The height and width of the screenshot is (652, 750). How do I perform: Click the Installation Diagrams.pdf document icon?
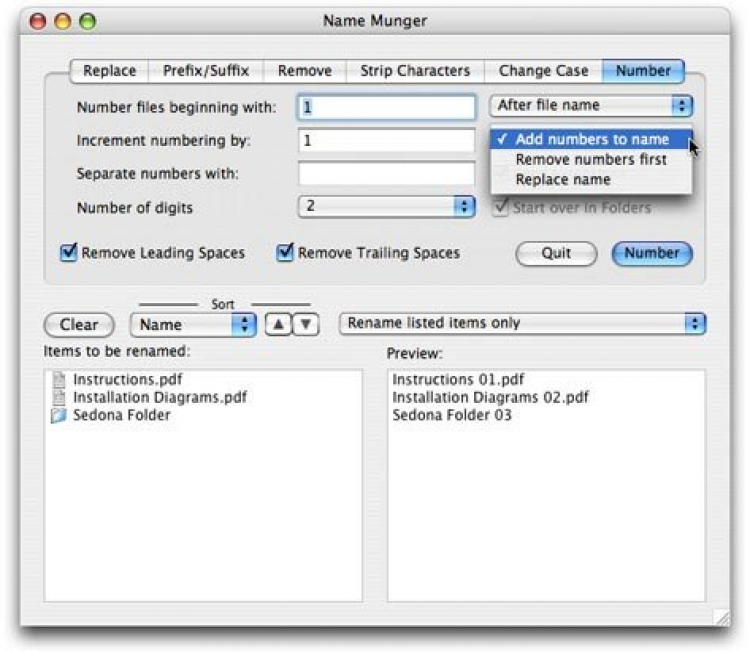click(58, 397)
